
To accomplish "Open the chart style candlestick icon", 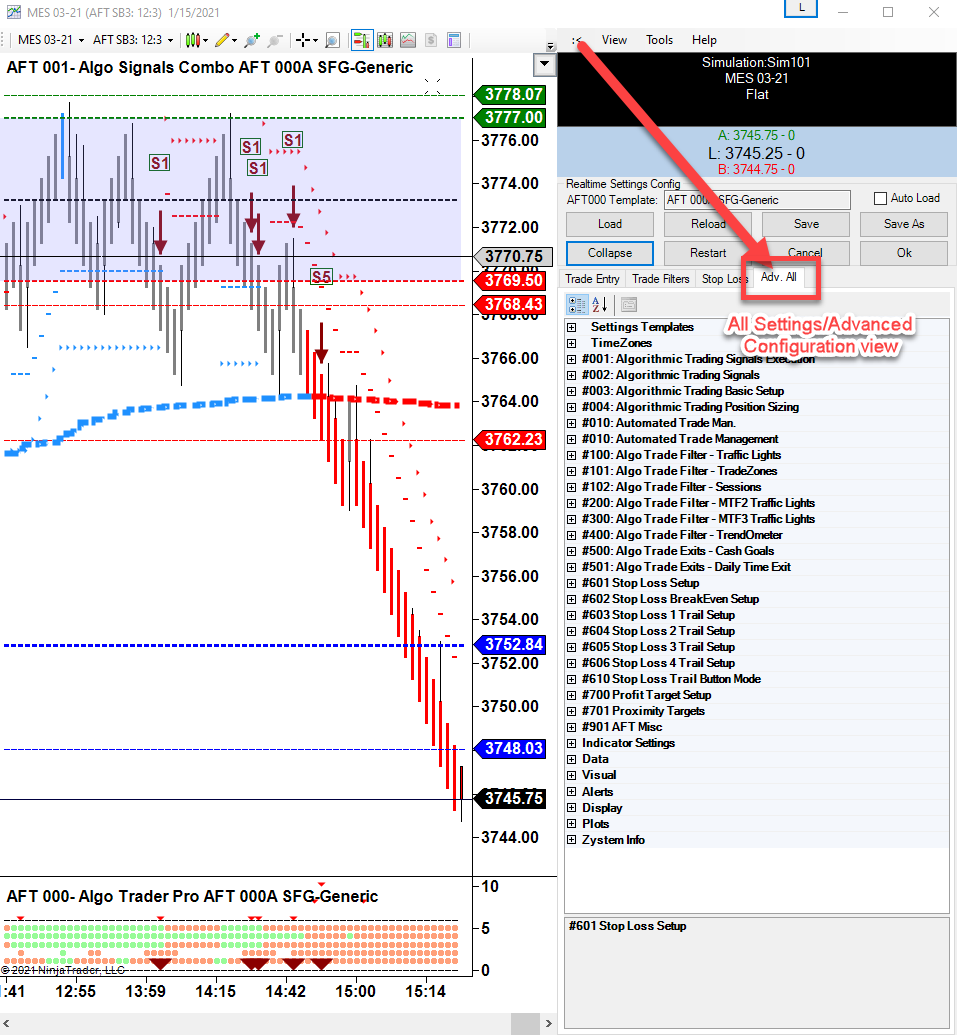I will coord(193,40).
